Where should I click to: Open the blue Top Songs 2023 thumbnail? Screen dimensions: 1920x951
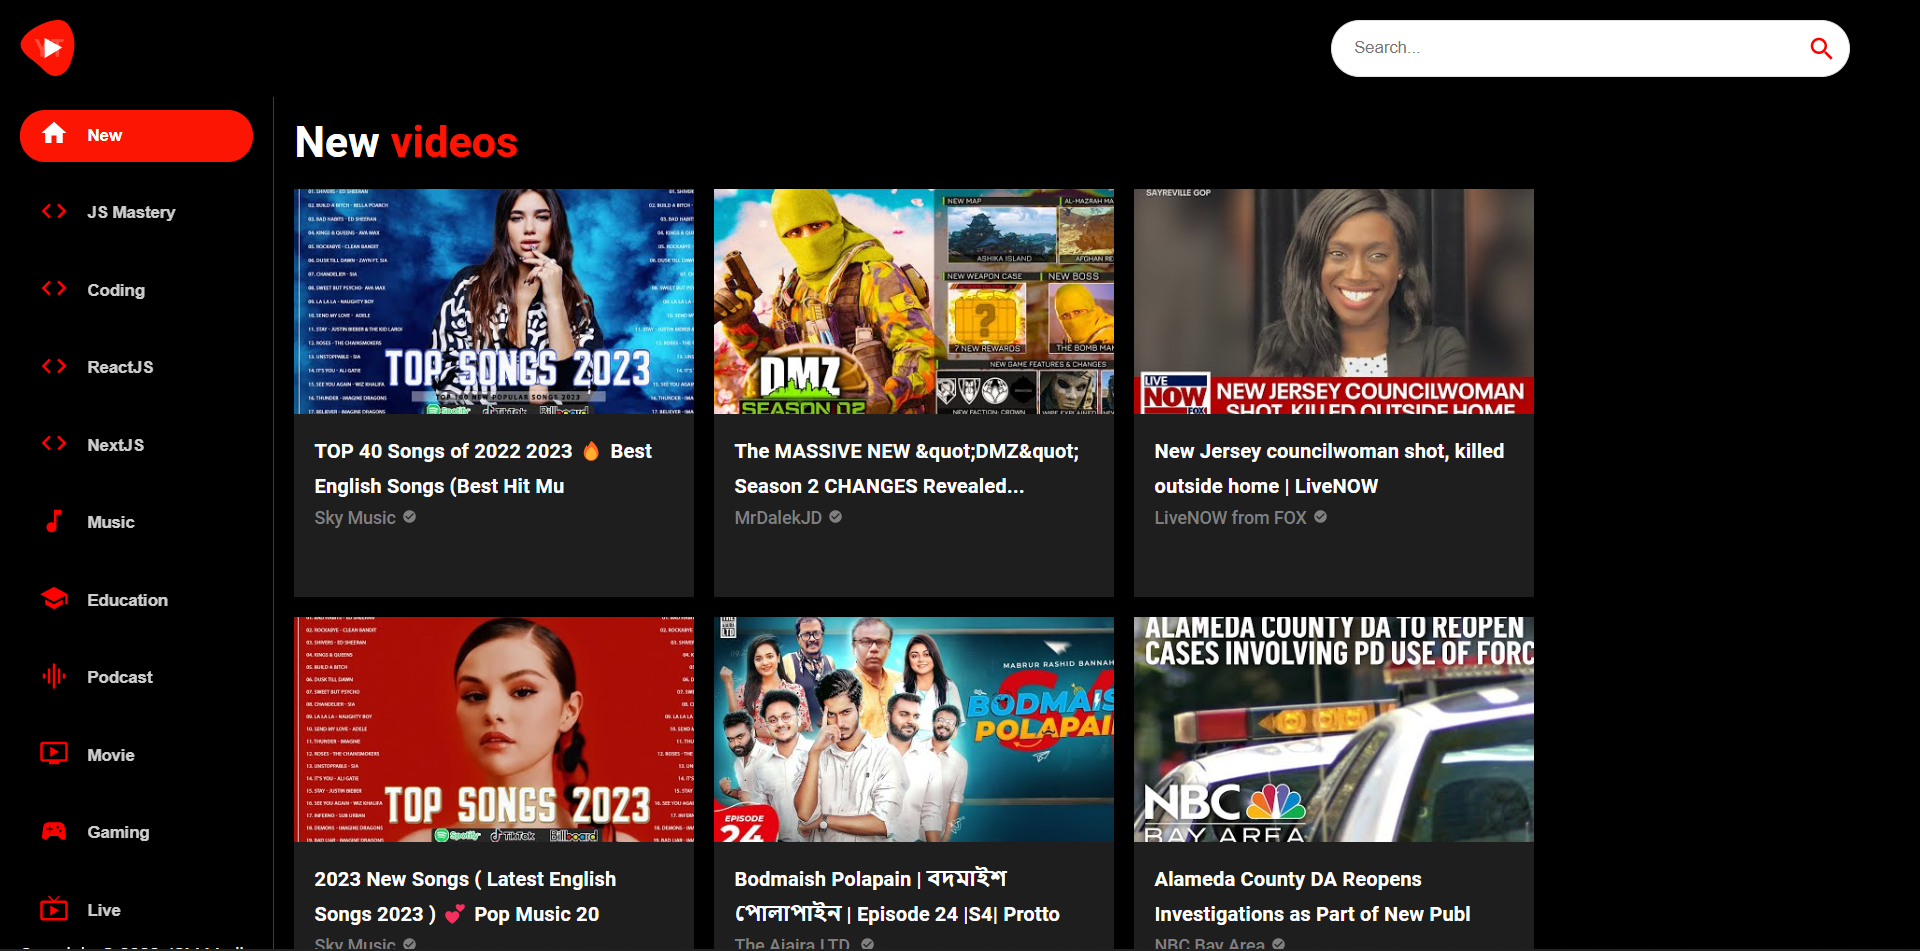(x=494, y=301)
